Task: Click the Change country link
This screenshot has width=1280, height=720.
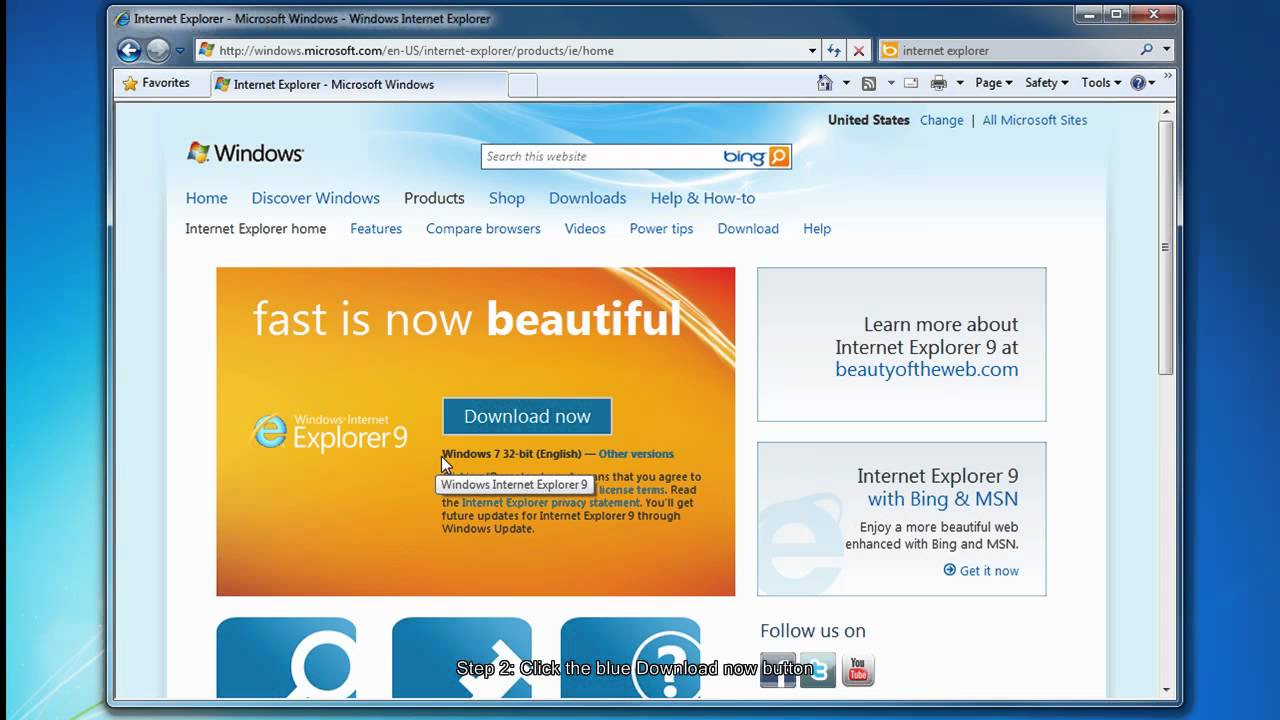Action: pyautogui.click(x=942, y=120)
